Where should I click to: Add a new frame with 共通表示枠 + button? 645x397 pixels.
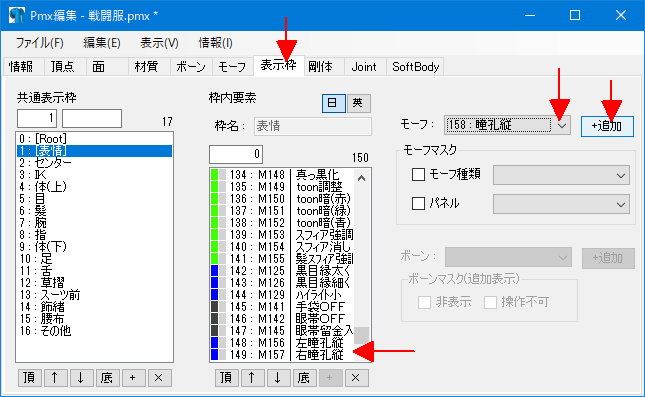[x=133, y=378]
